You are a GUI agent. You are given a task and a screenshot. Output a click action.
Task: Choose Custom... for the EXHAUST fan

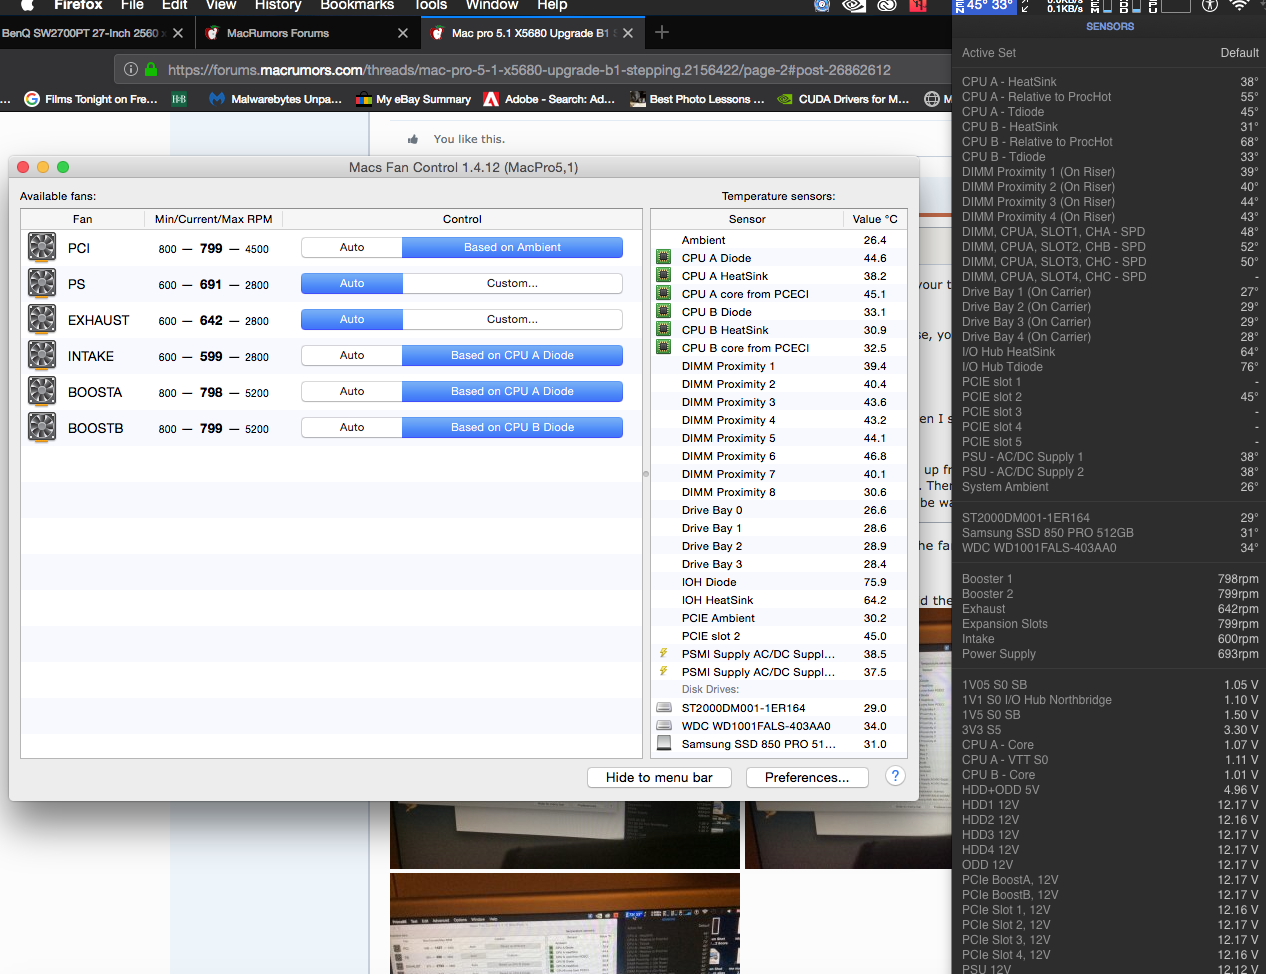coord(512,319)
